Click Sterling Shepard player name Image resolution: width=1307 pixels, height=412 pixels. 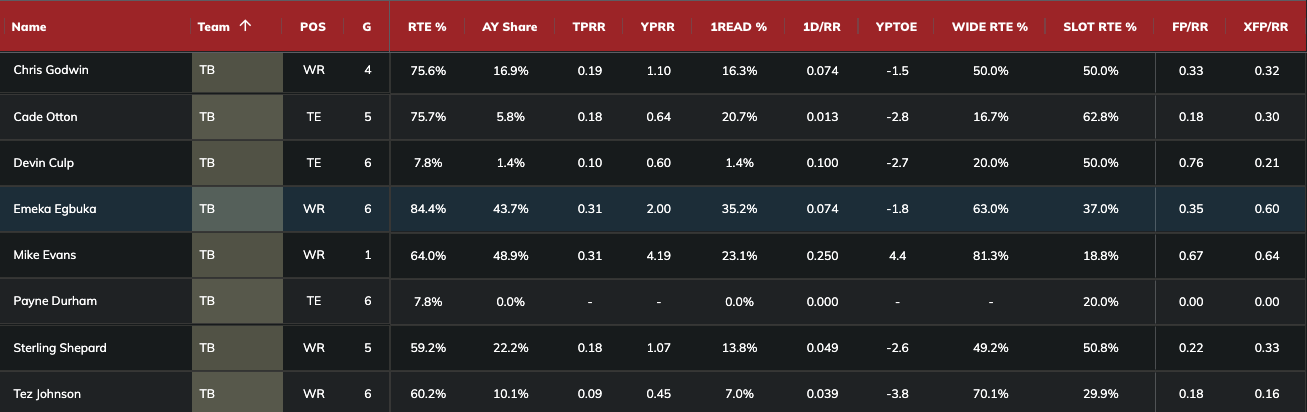point(60,348)
